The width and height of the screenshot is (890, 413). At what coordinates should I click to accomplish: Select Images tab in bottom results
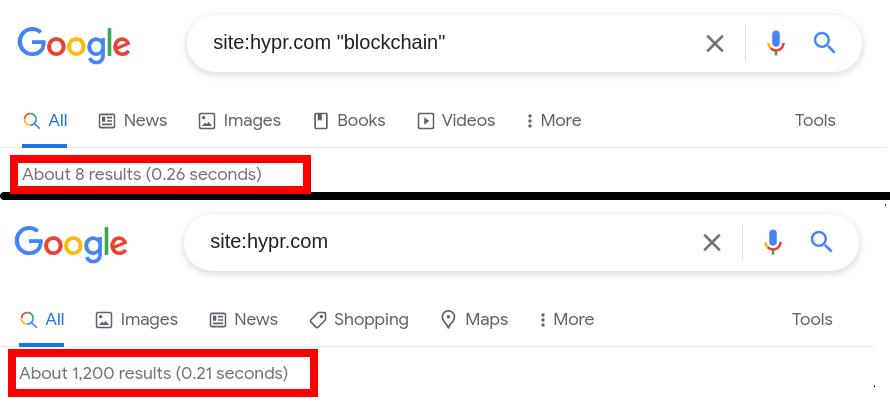136,320
